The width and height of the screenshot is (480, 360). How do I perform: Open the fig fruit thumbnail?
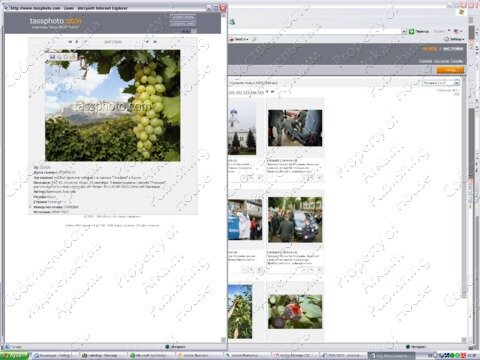(295, 311)
